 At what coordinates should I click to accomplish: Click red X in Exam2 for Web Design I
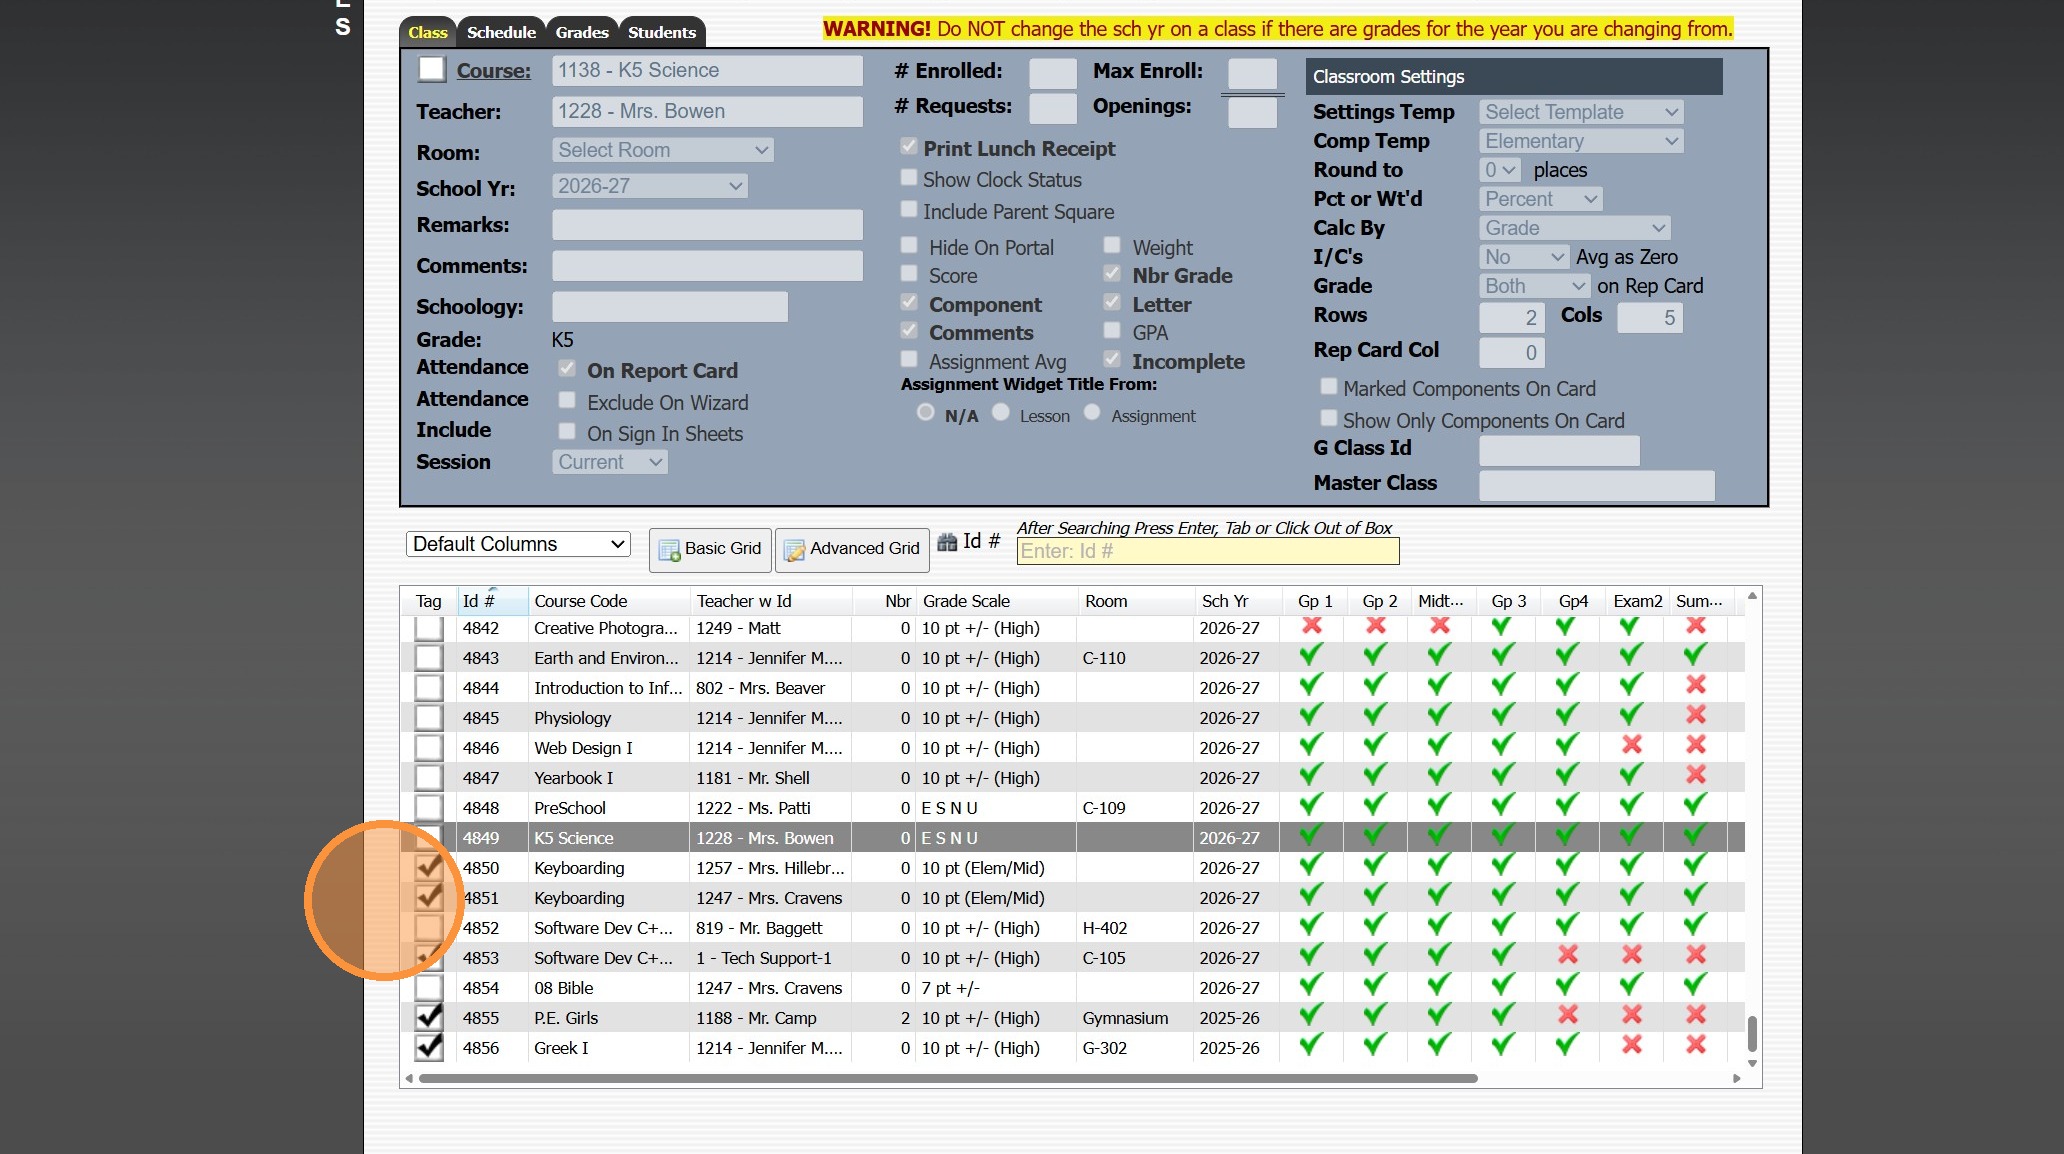tap(1632, 746)
